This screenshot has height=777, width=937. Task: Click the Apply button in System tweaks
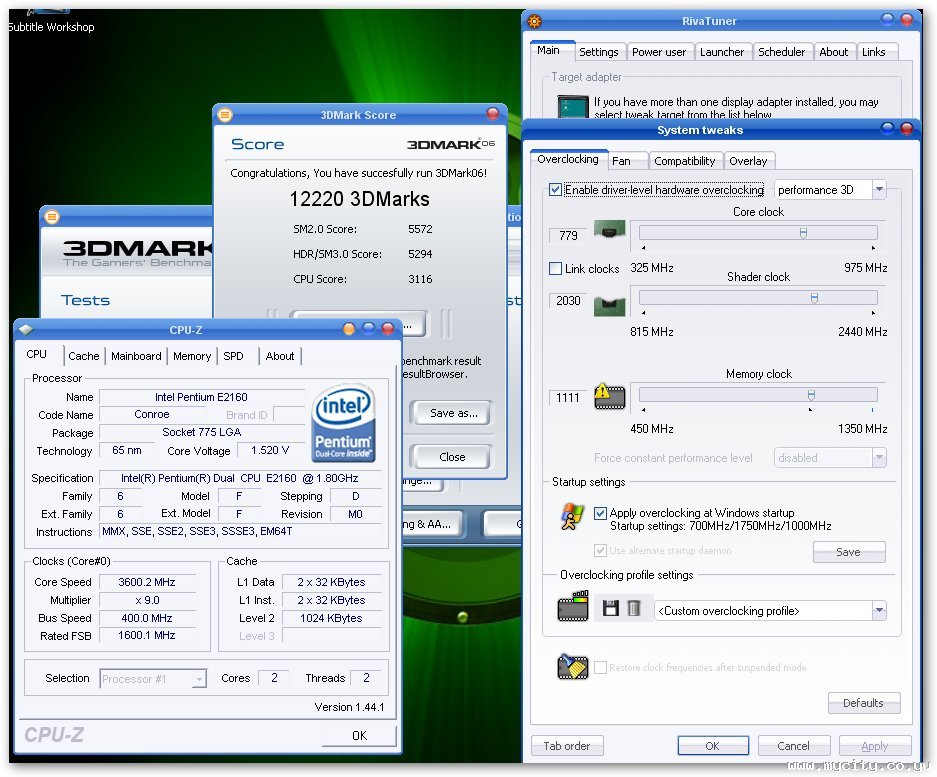(875, 746)
